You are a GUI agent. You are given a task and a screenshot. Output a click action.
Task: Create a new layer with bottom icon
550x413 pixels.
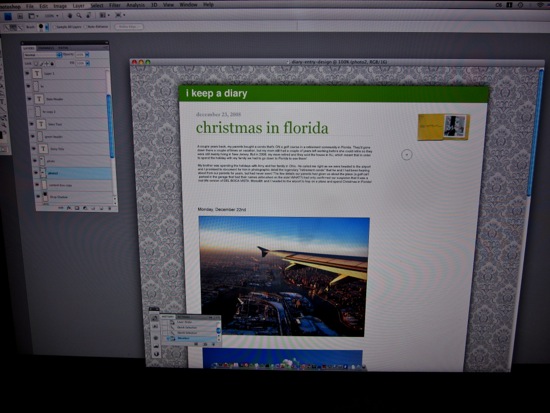pos(101,208)
